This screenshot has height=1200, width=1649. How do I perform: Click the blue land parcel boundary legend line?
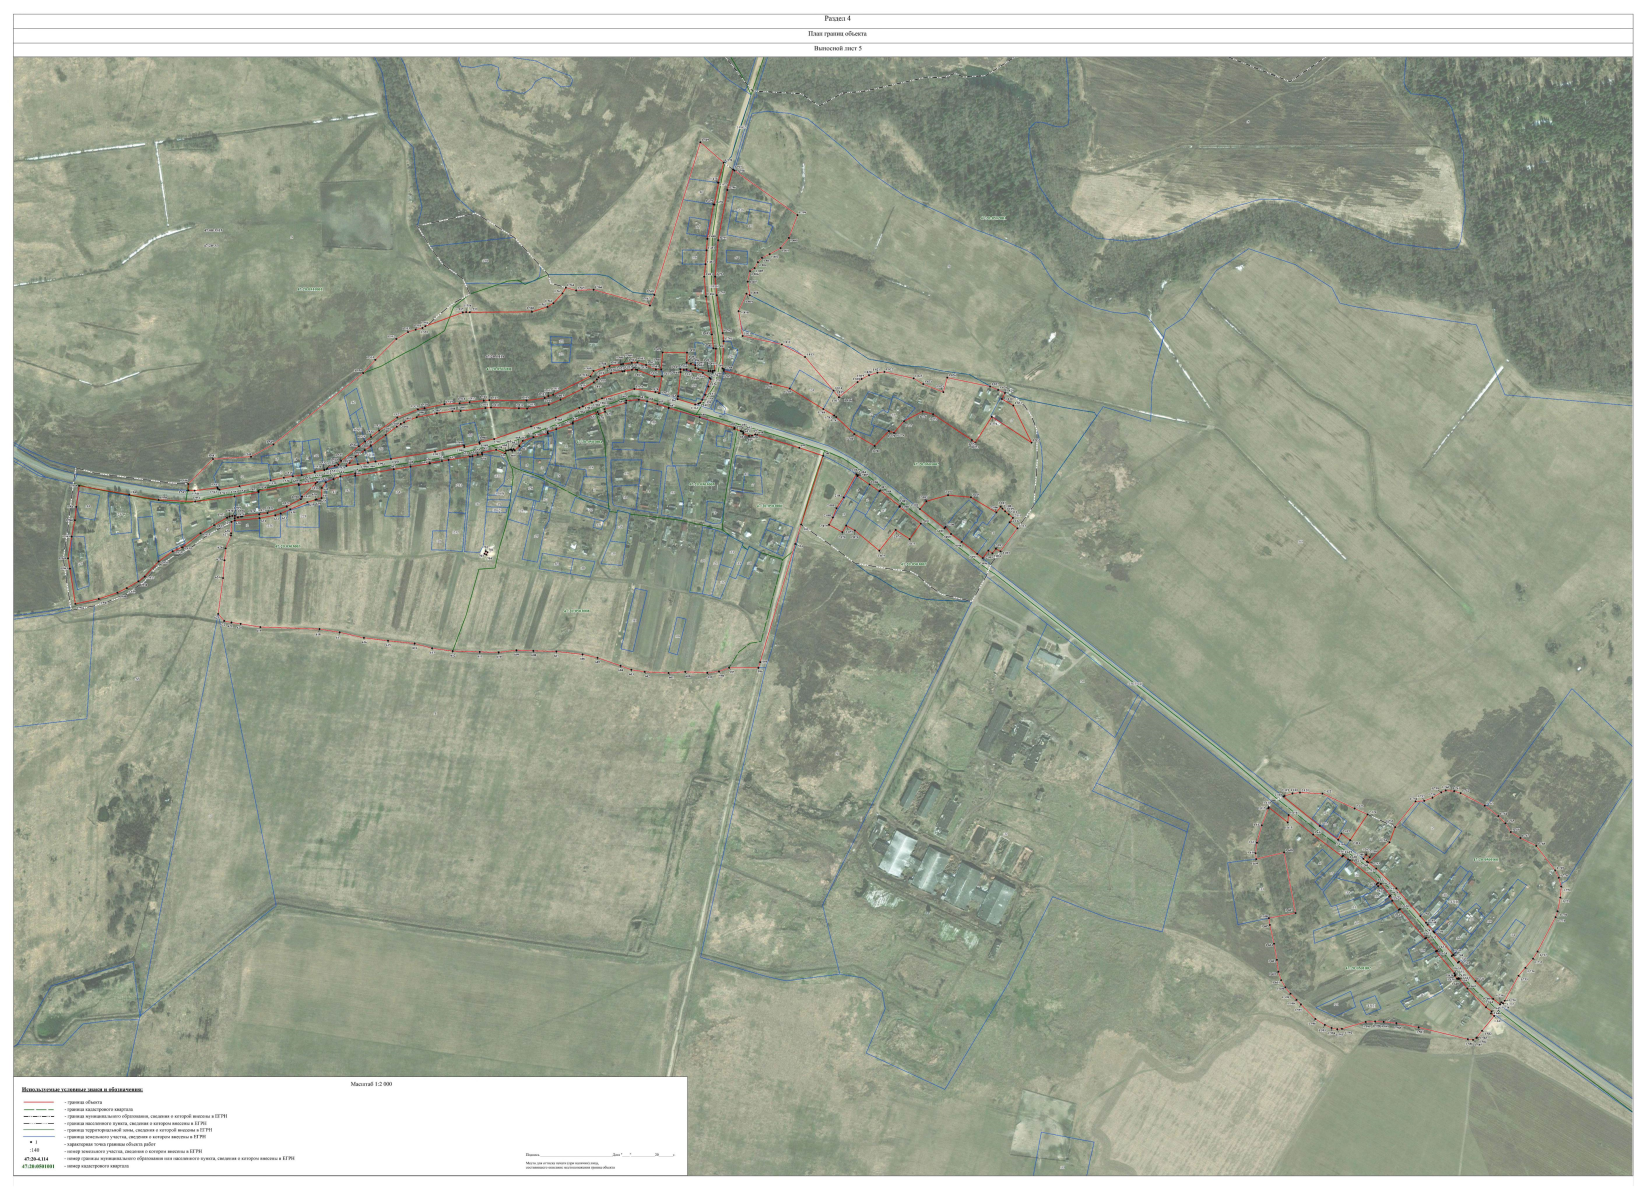pos(38,1137)
